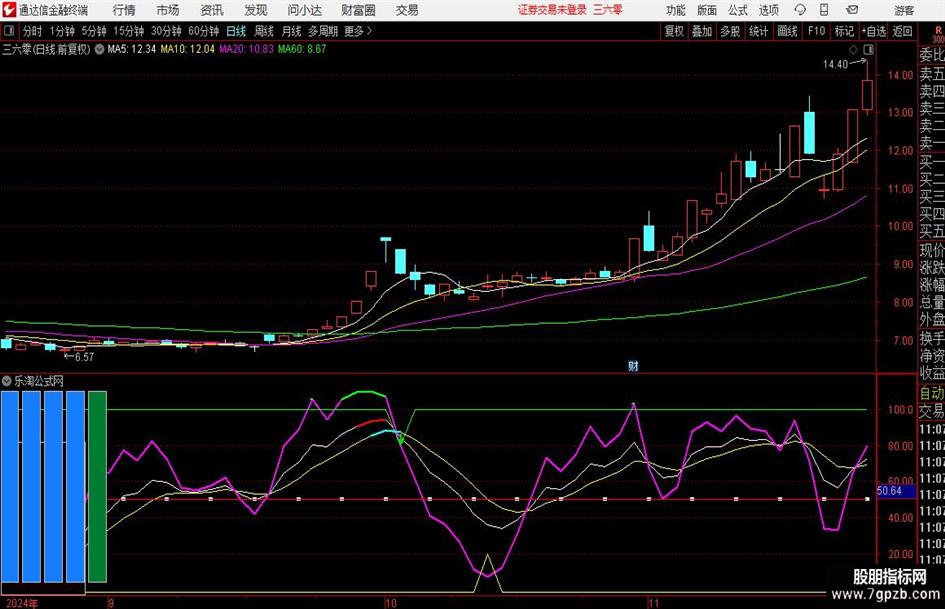This screenshot has width=945, height=609.
Task: Switch to the 1分钟 period tab
Action: click(62, 31)
